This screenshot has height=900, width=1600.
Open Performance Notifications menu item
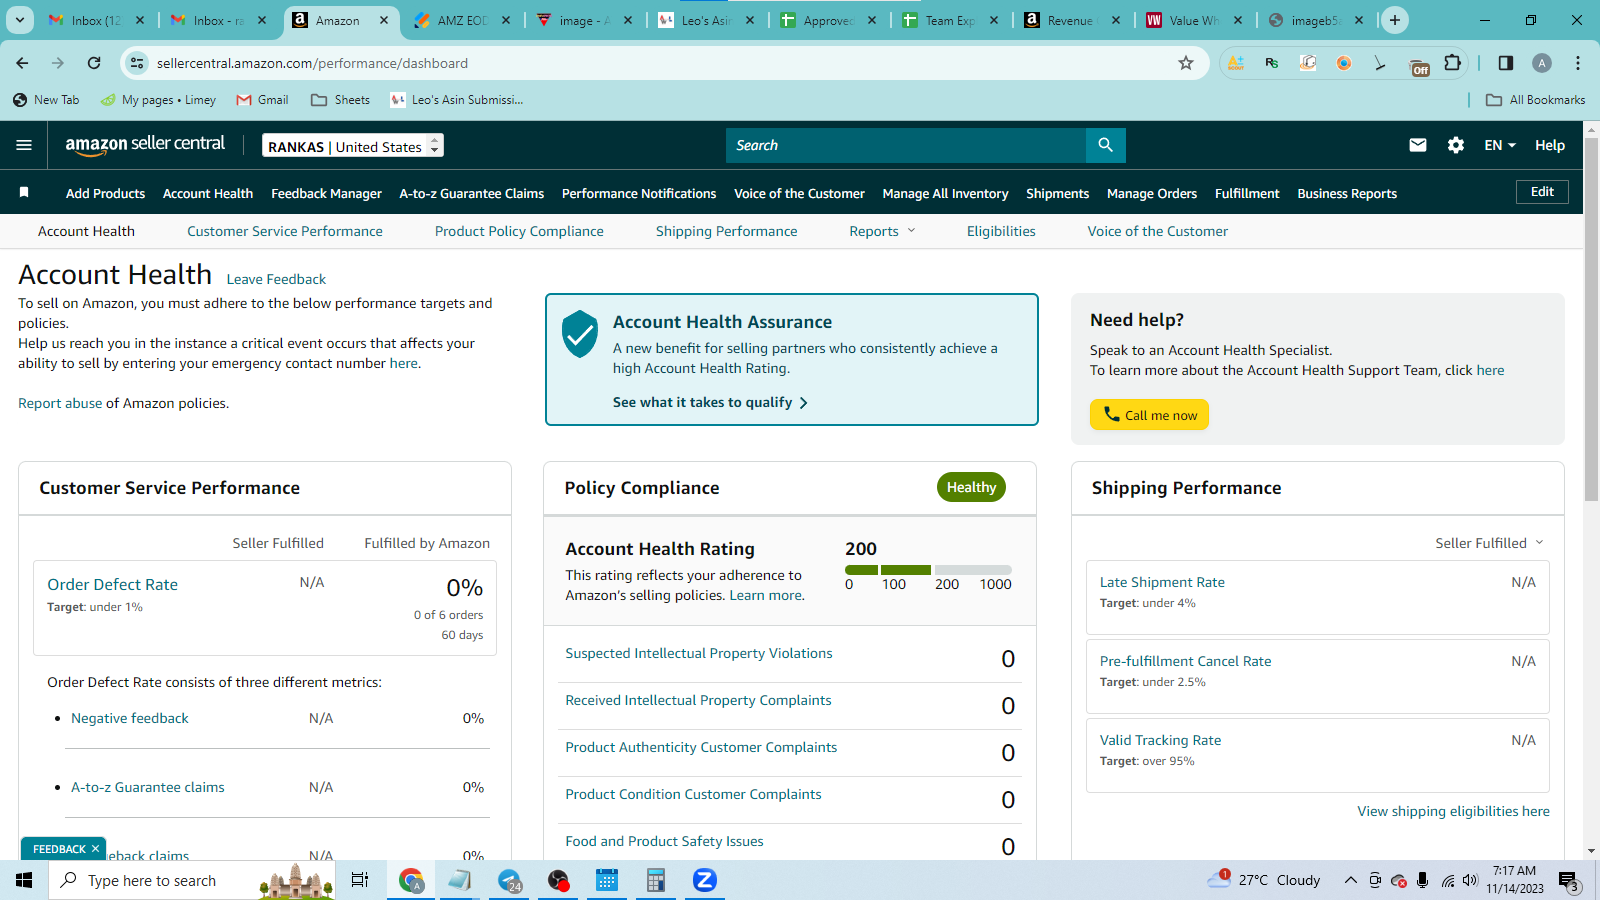click(x=639, y=193)
